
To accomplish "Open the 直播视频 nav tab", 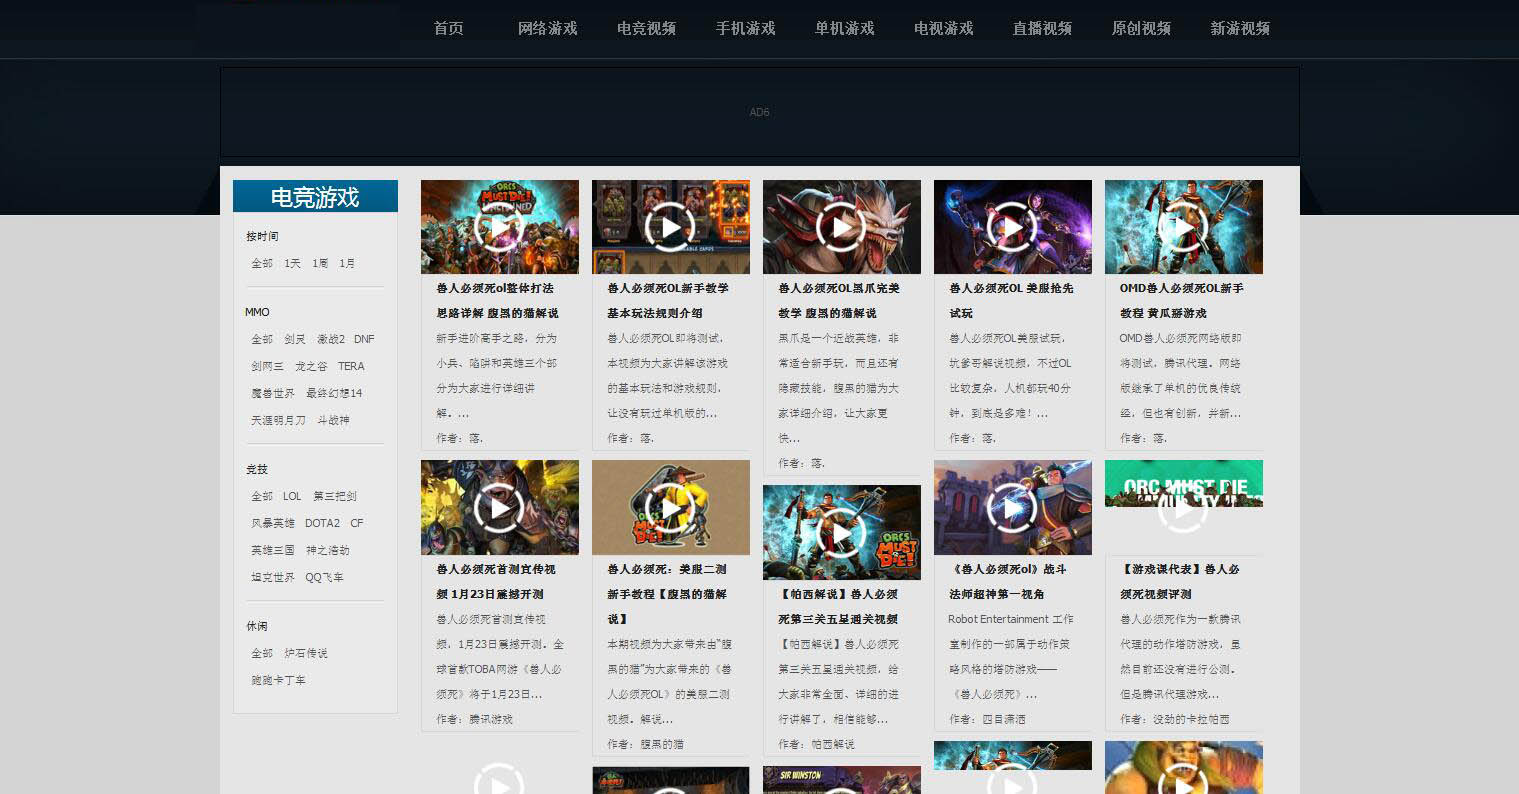I will coord(1042,28).
